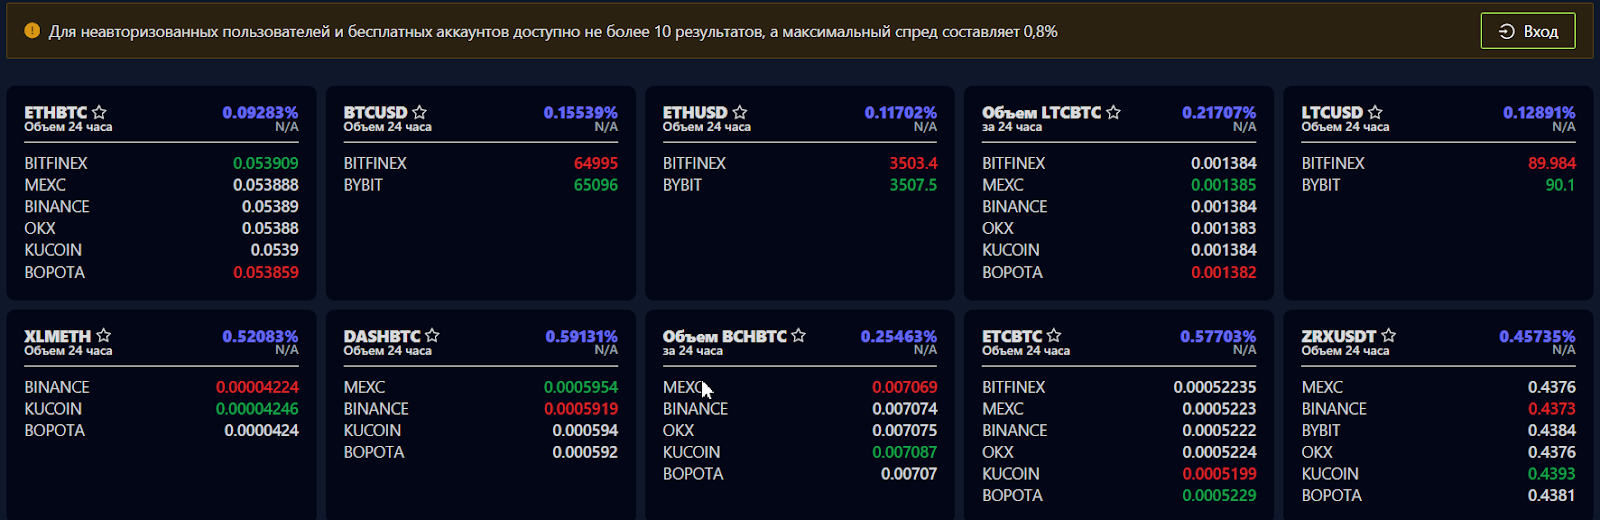
Task: Click BOPOTA exchange name in XLMETH card
Action: tap(54, 431)
